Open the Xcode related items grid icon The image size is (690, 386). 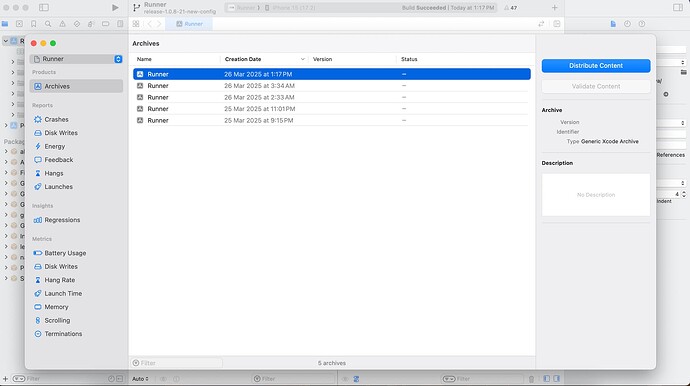click(136, 24)
